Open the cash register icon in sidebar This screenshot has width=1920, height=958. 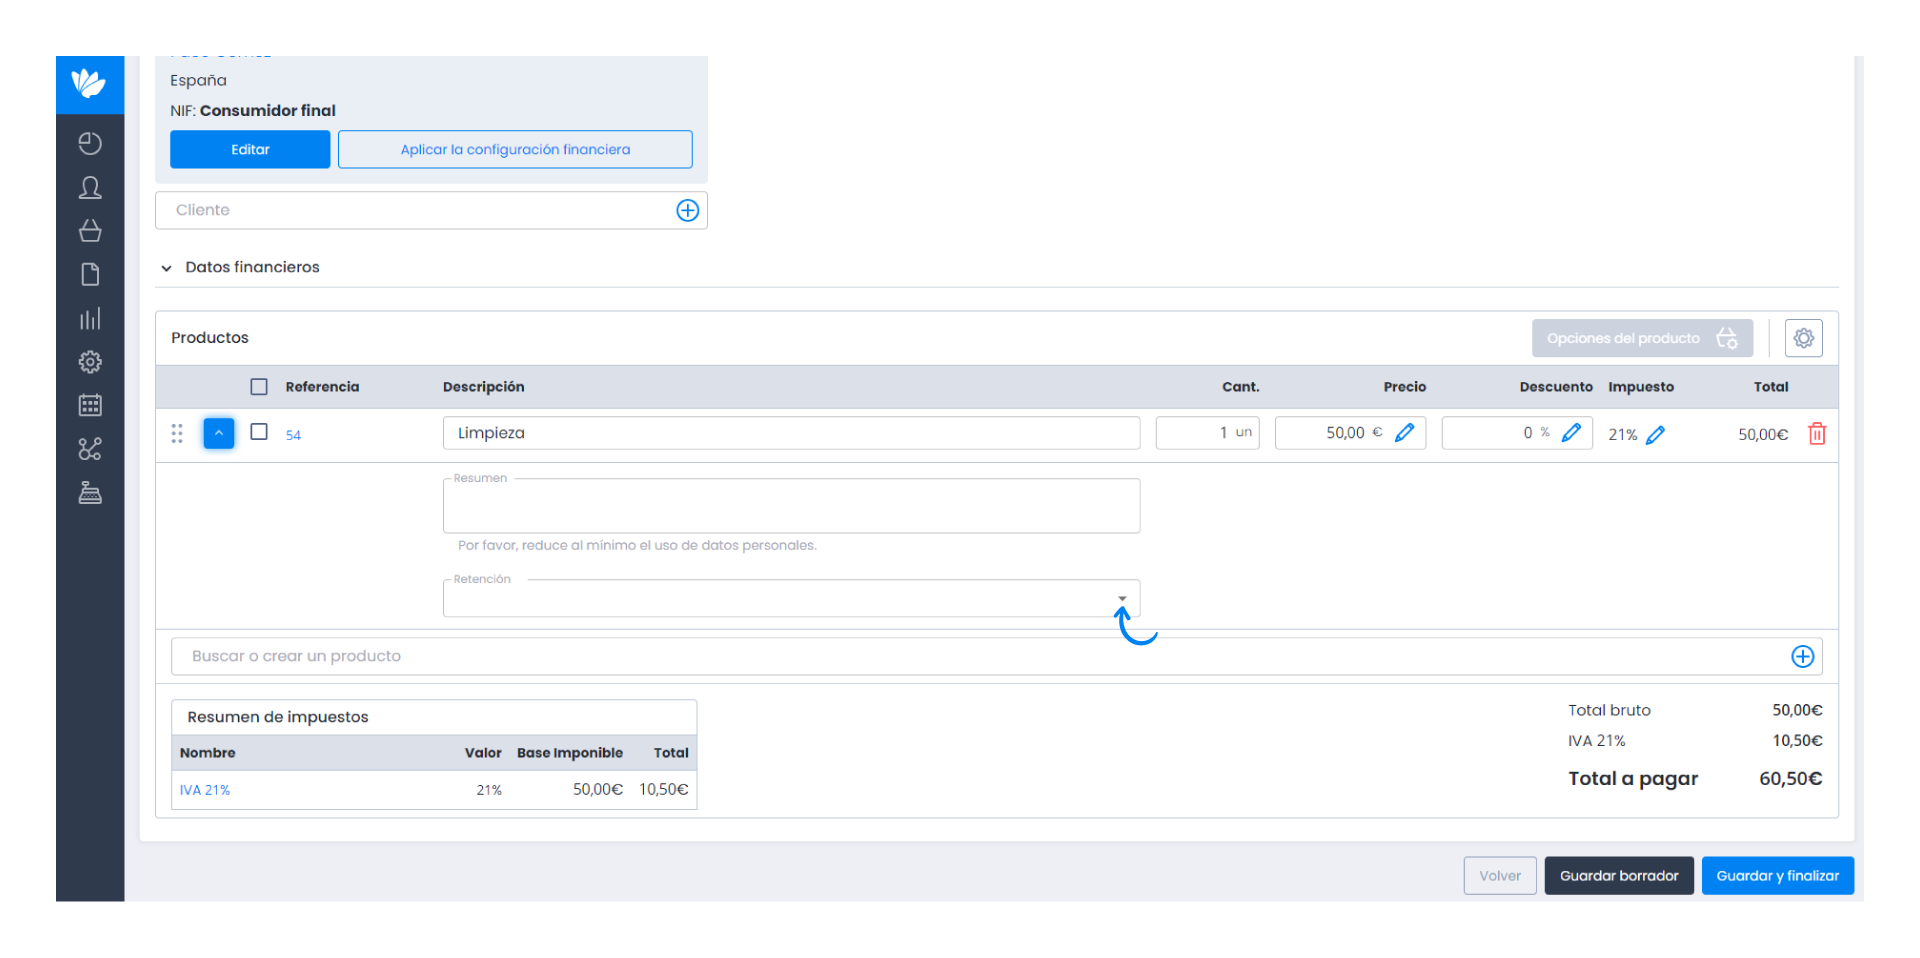click(90, 493)
